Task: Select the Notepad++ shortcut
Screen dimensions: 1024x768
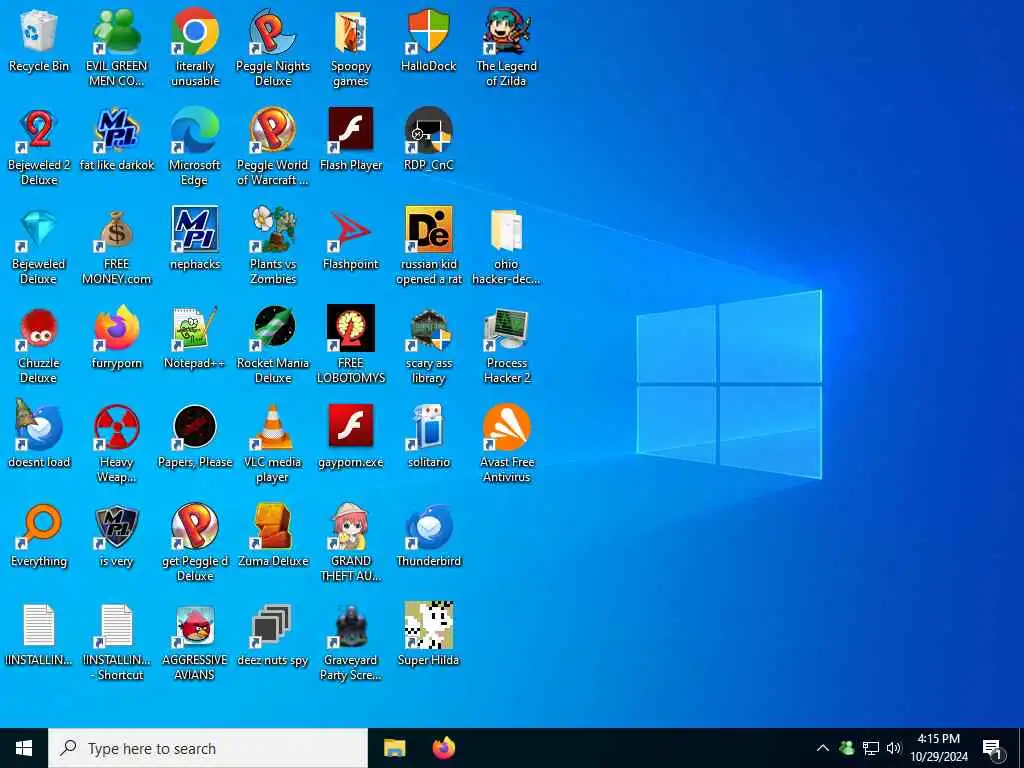Action: click(195, 328)
